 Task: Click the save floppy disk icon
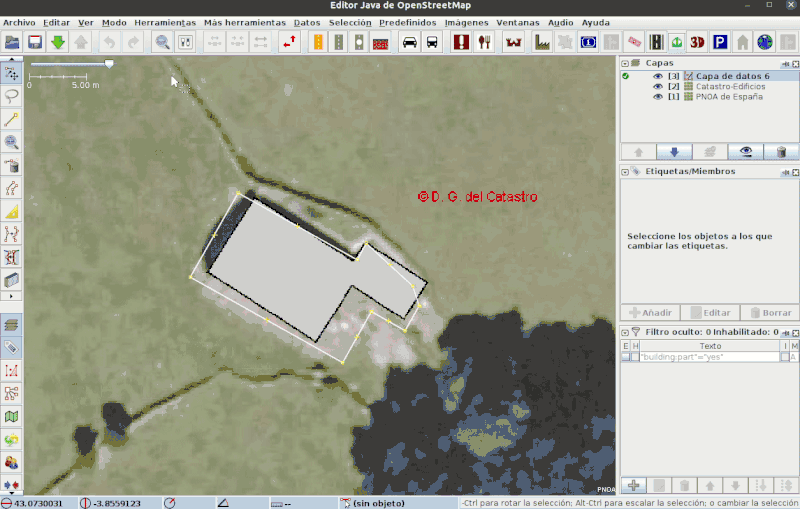click(35, 42)
